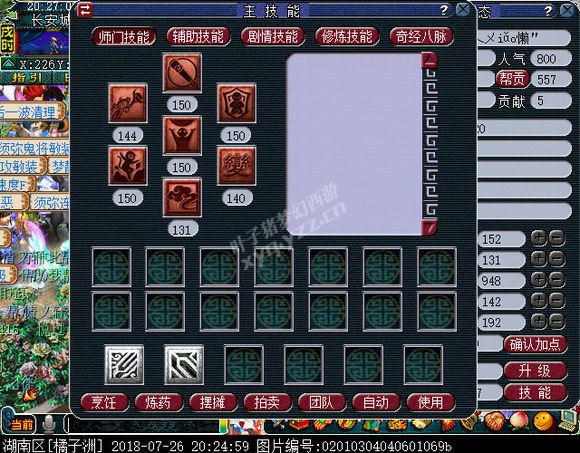
Task: Open the 奇经八脉 tab
Action: pyautogui.click(x=421, y=37)
